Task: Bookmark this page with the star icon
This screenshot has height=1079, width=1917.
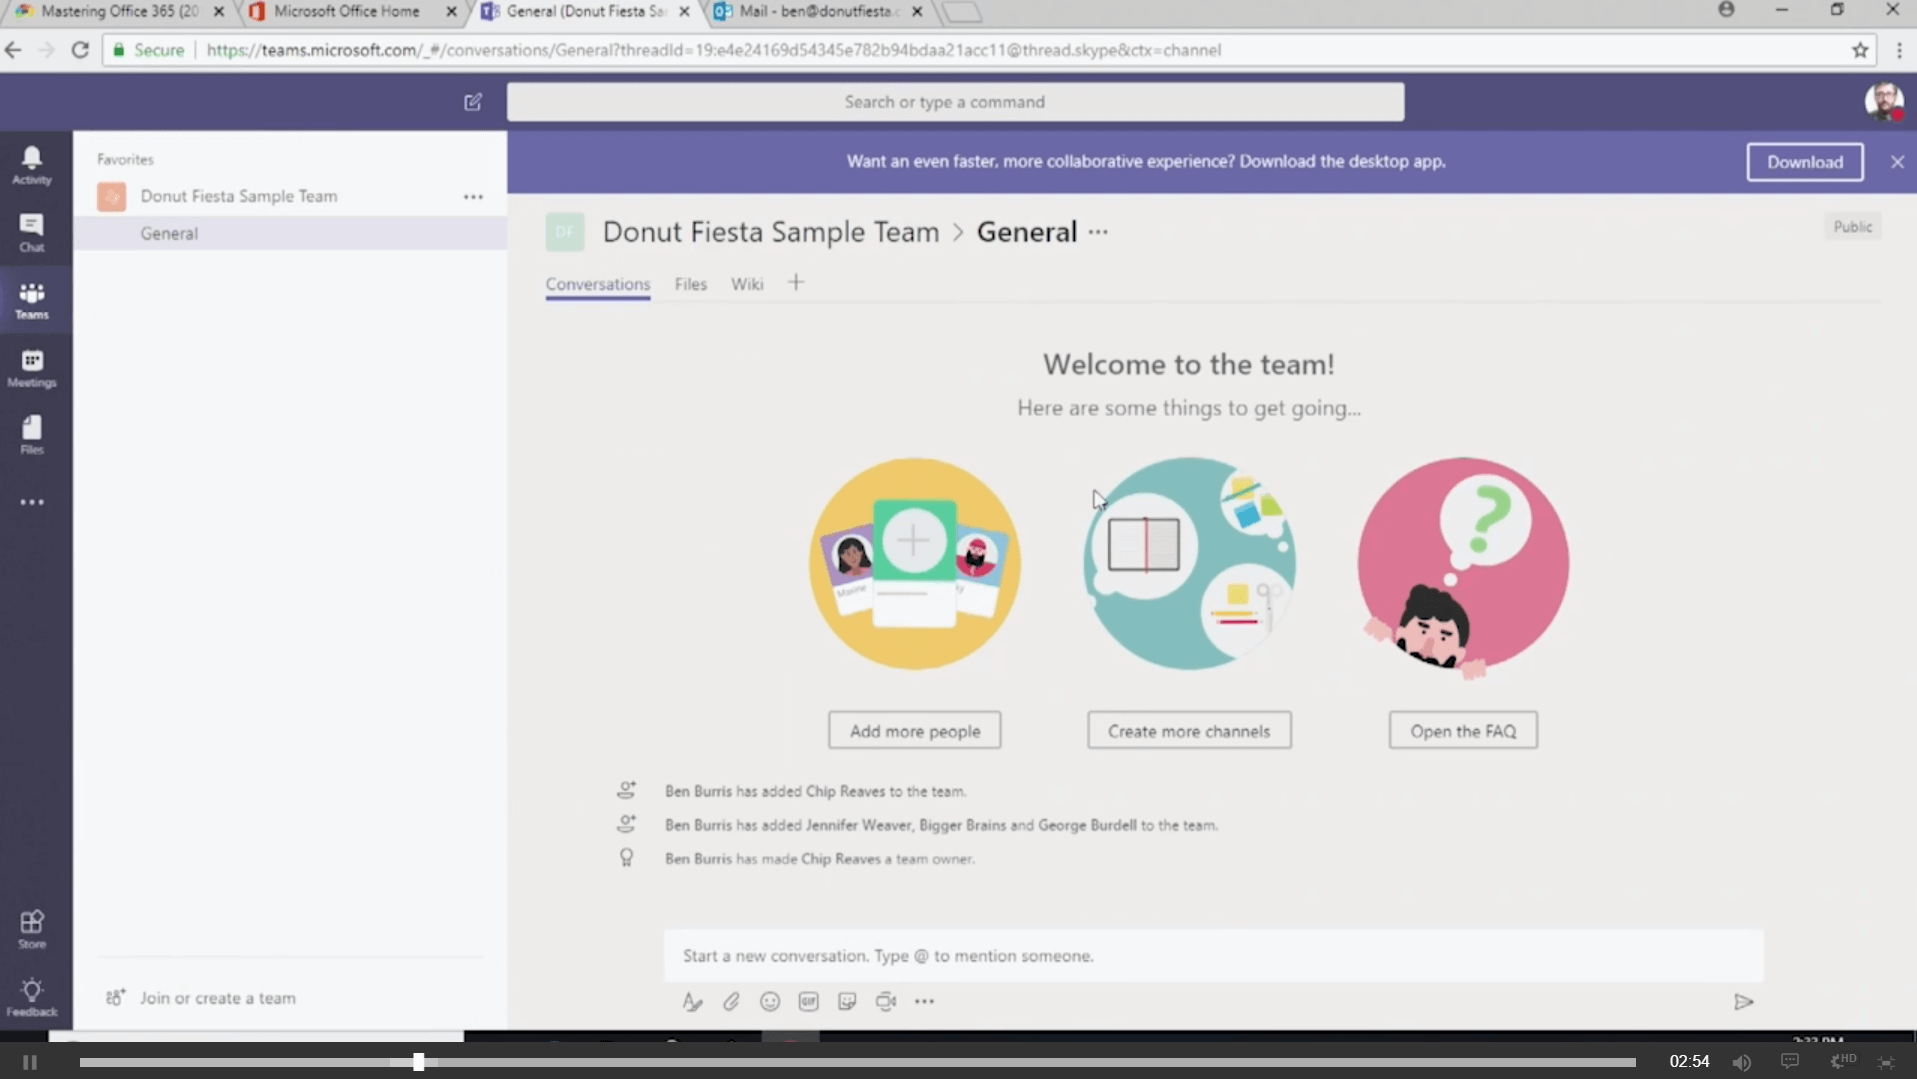Action: click(x=1859, y=50)
